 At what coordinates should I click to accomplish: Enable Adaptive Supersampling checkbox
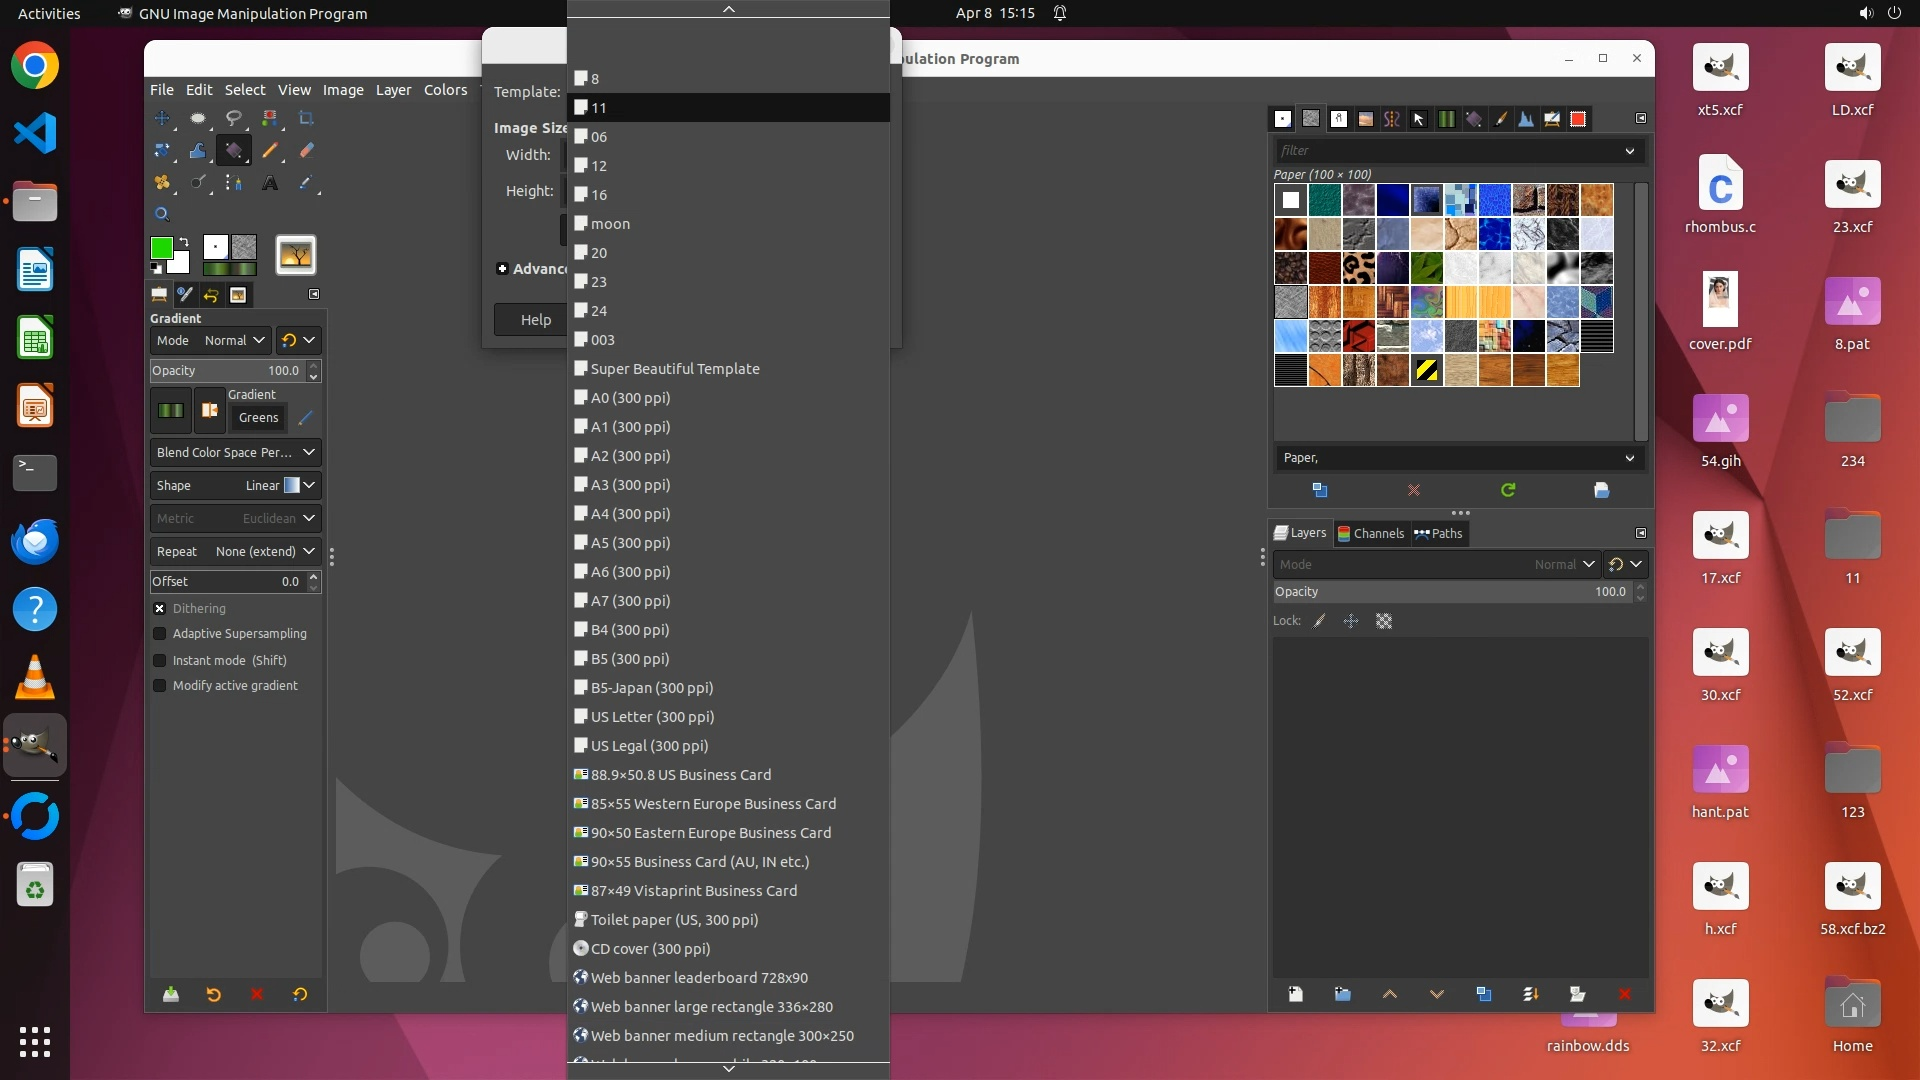click(x=160, y=634)
